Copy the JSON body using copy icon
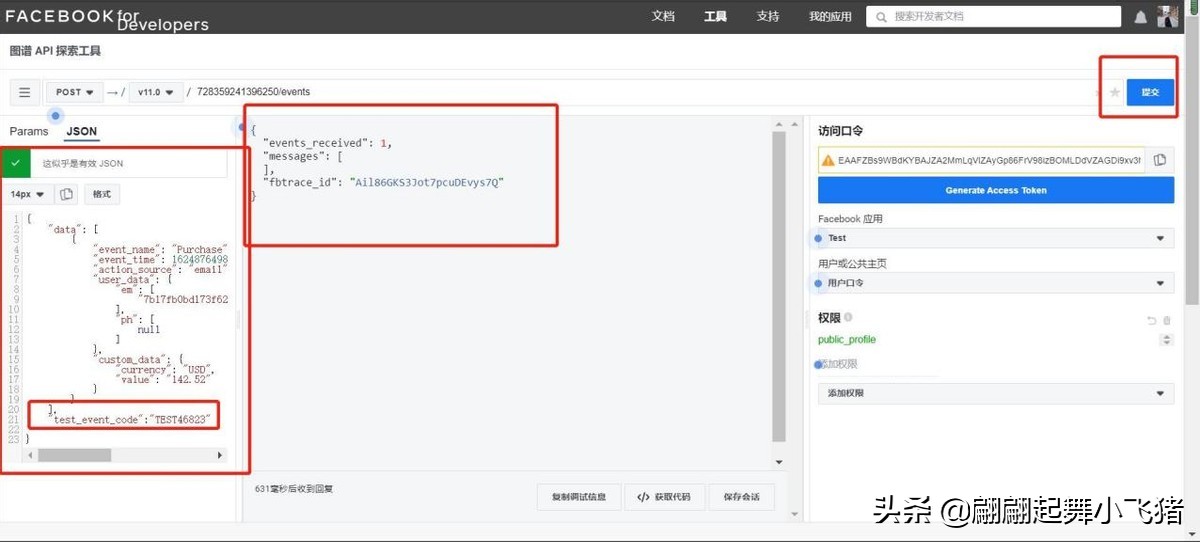 pos(66,194)
